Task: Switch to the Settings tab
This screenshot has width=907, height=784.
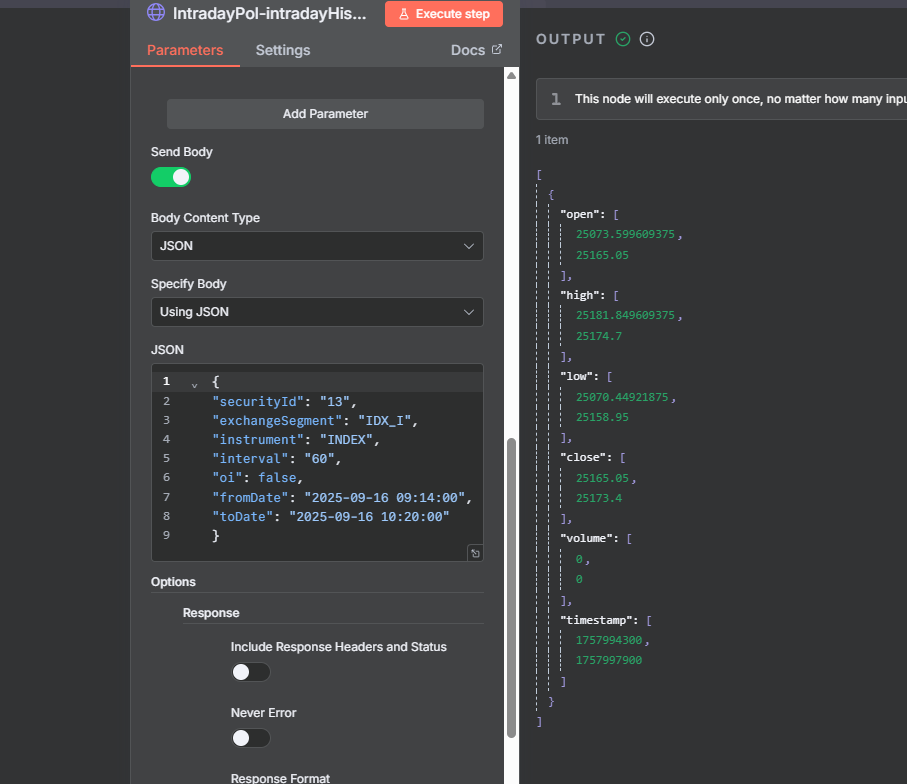Action: click(x=283, y=50)
